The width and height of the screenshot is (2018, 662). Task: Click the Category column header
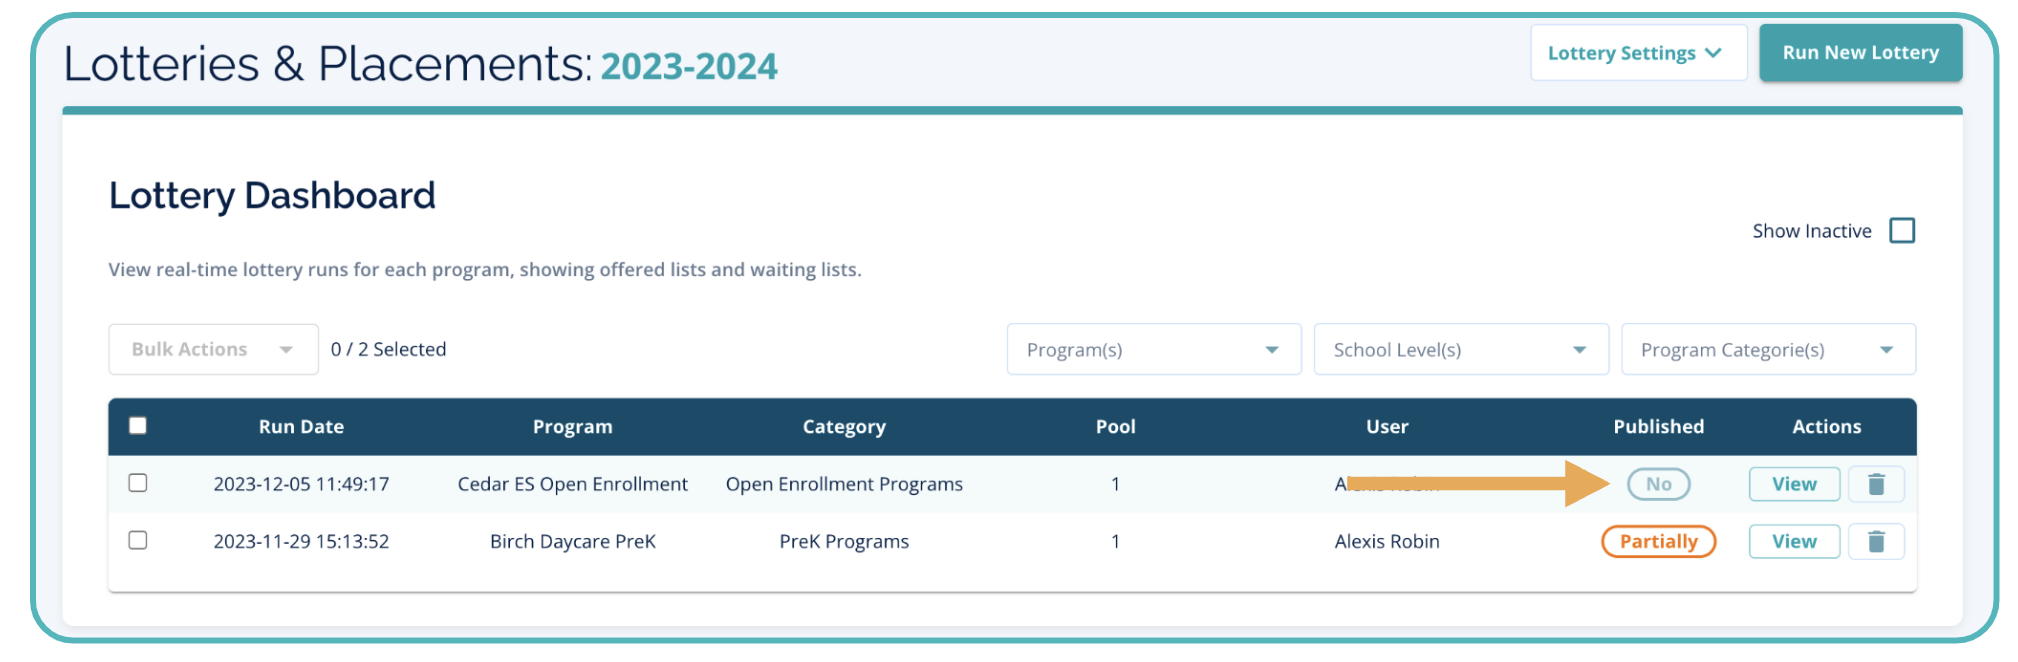point(844,427)
